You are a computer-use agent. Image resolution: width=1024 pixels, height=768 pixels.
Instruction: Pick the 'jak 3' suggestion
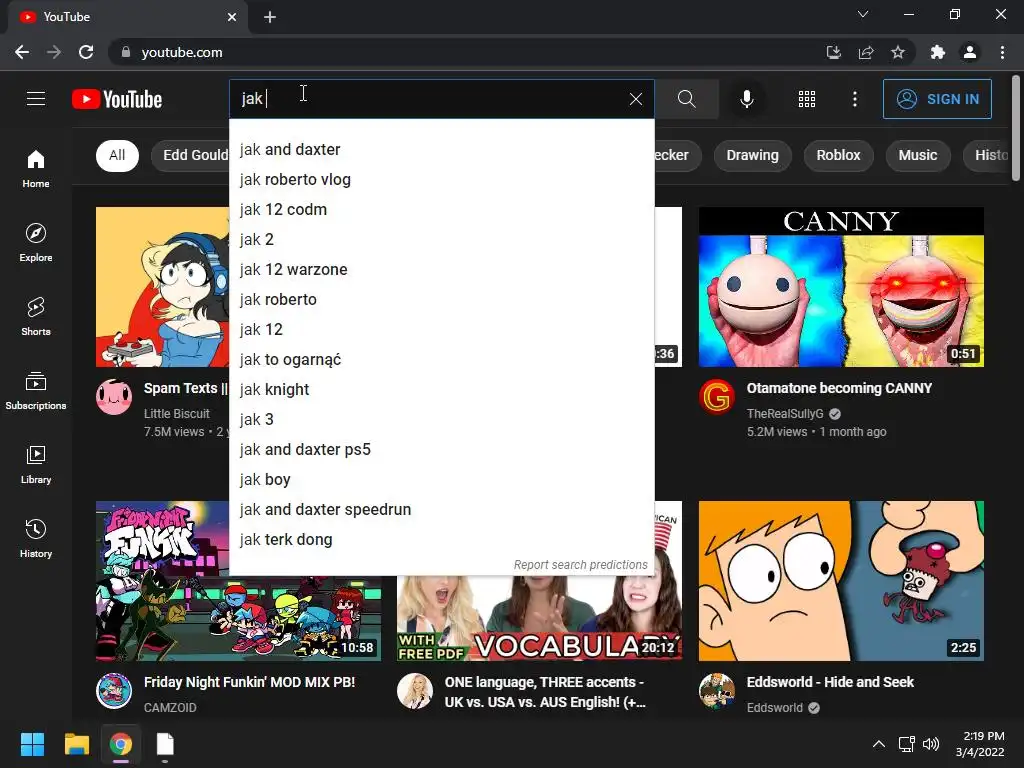click(441, 420)
